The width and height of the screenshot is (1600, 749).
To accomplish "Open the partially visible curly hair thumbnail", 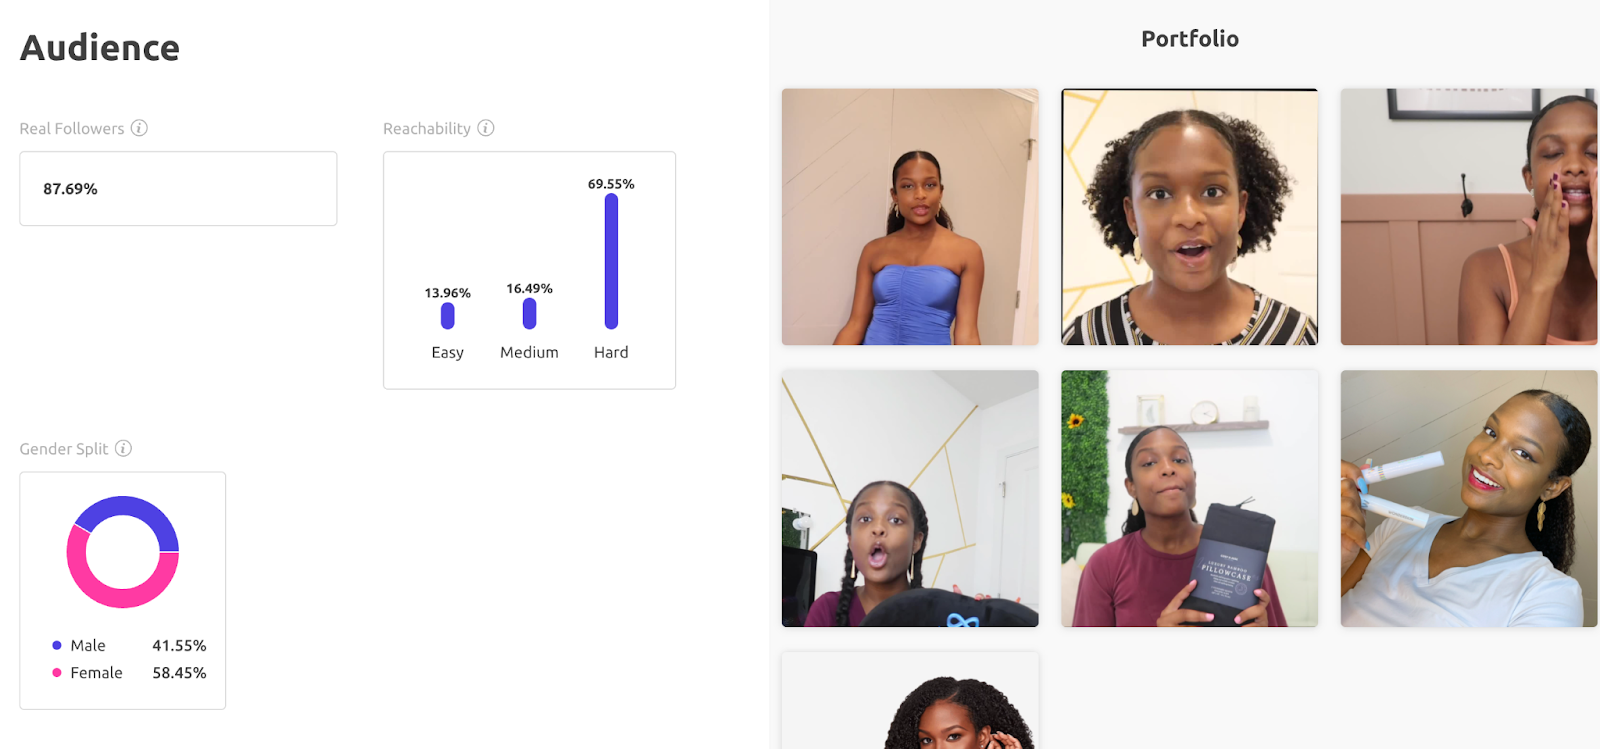I will (x=910, y=701).
